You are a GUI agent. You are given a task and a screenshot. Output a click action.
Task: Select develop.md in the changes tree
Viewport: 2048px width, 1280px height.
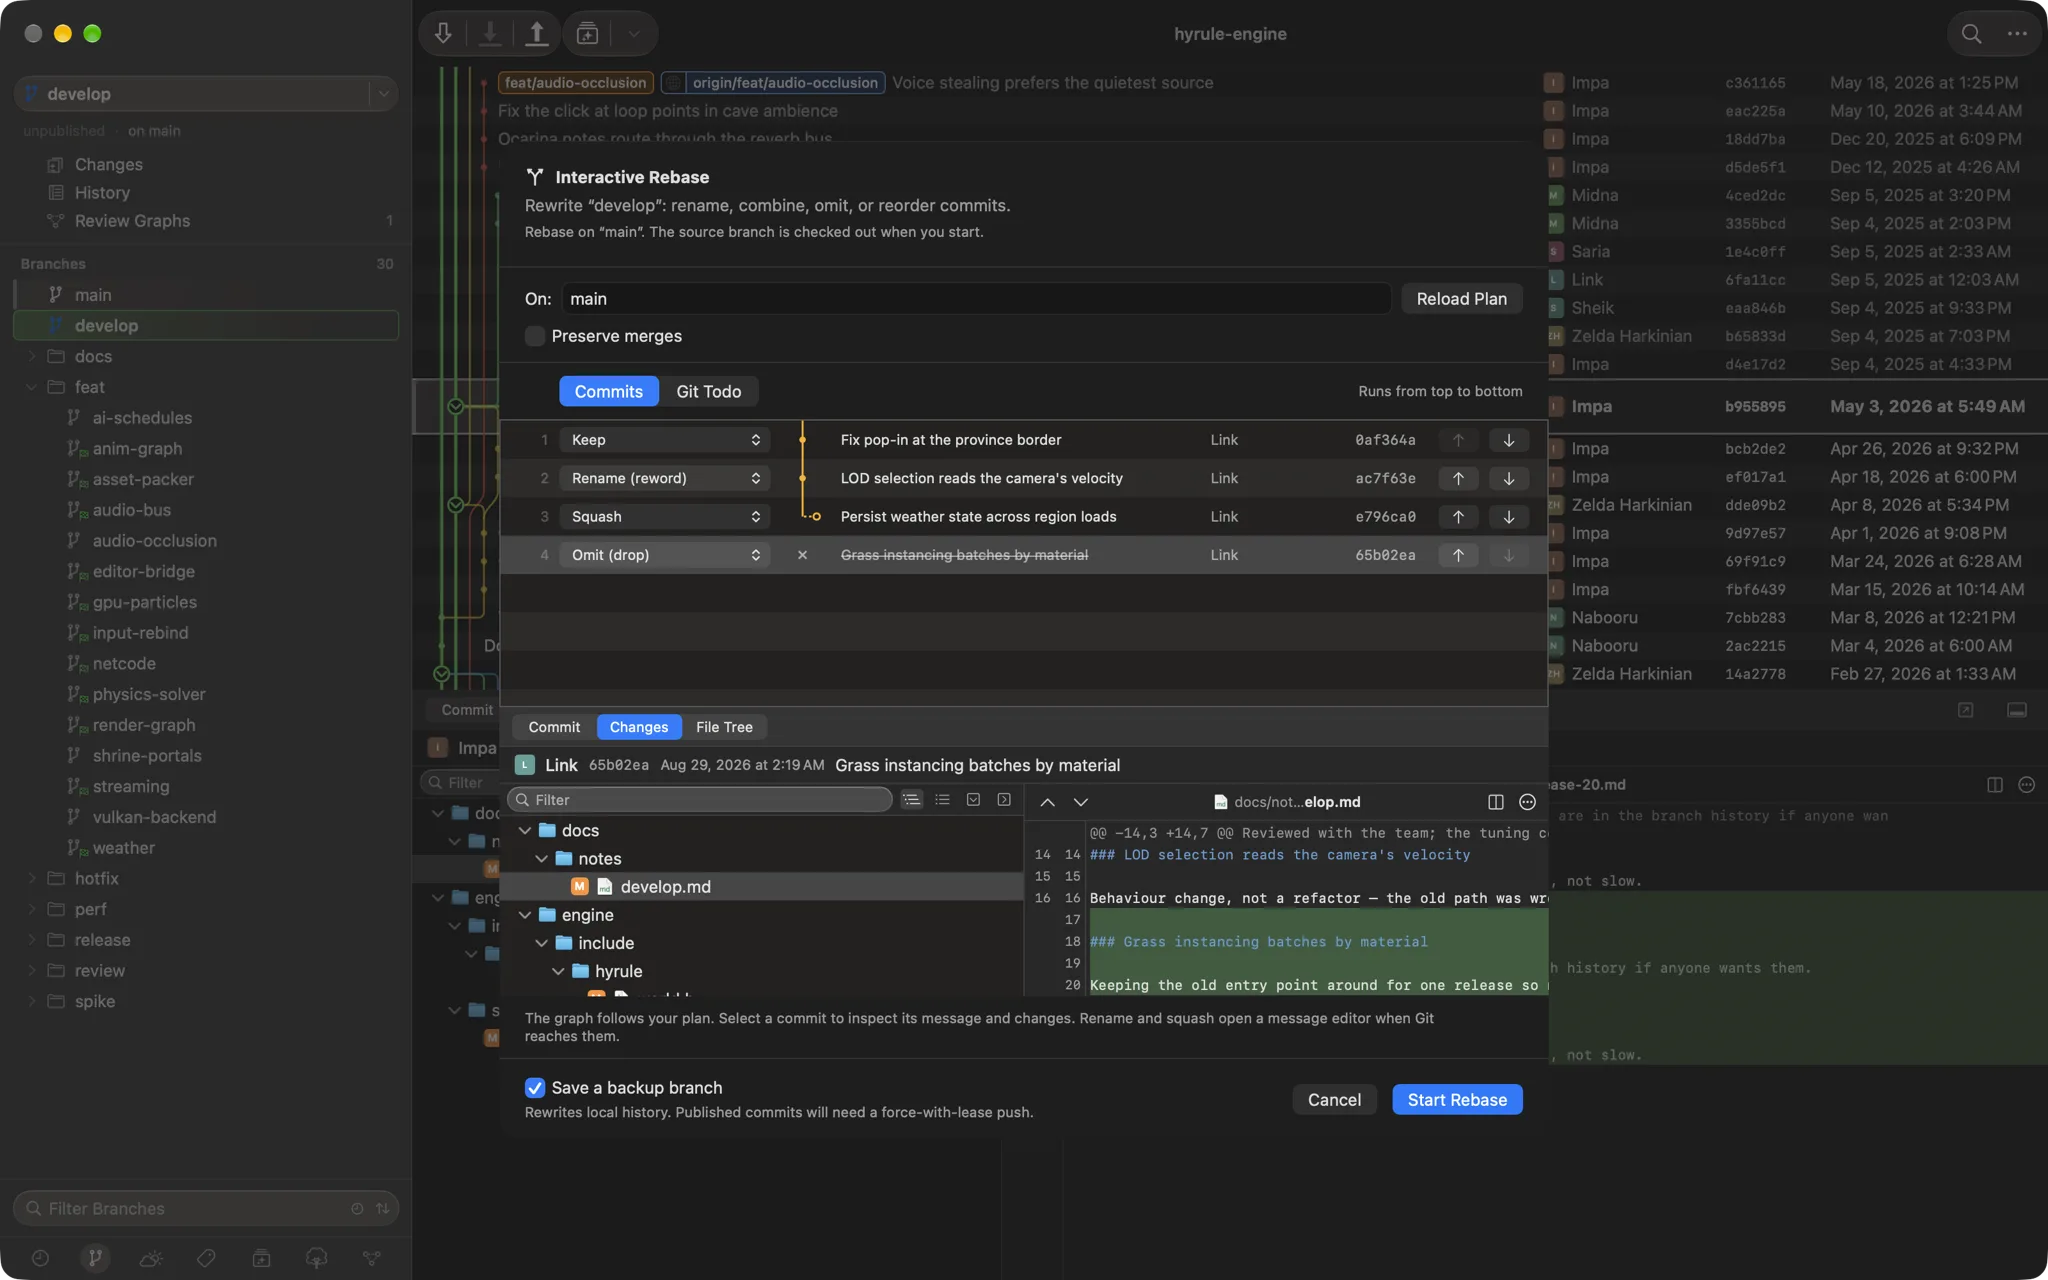(x=762, y=887)
